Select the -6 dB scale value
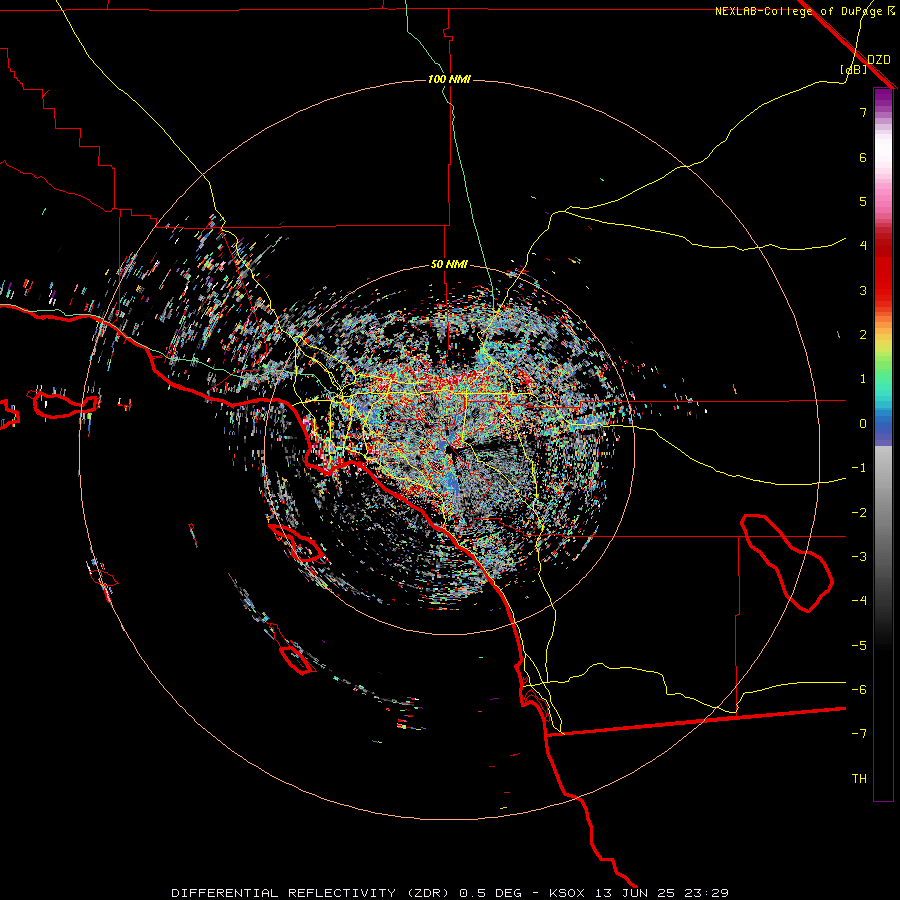This screenshot has width=900, height=900. tap(859, 690)
